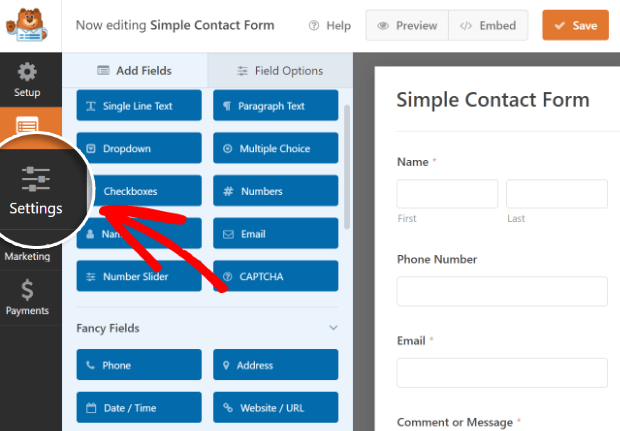Image resolution: width=620 pixels, height=431 pixels.
Task: Add a Paragraph Text field
Action: pyautogui.click(x=275, y=106)
